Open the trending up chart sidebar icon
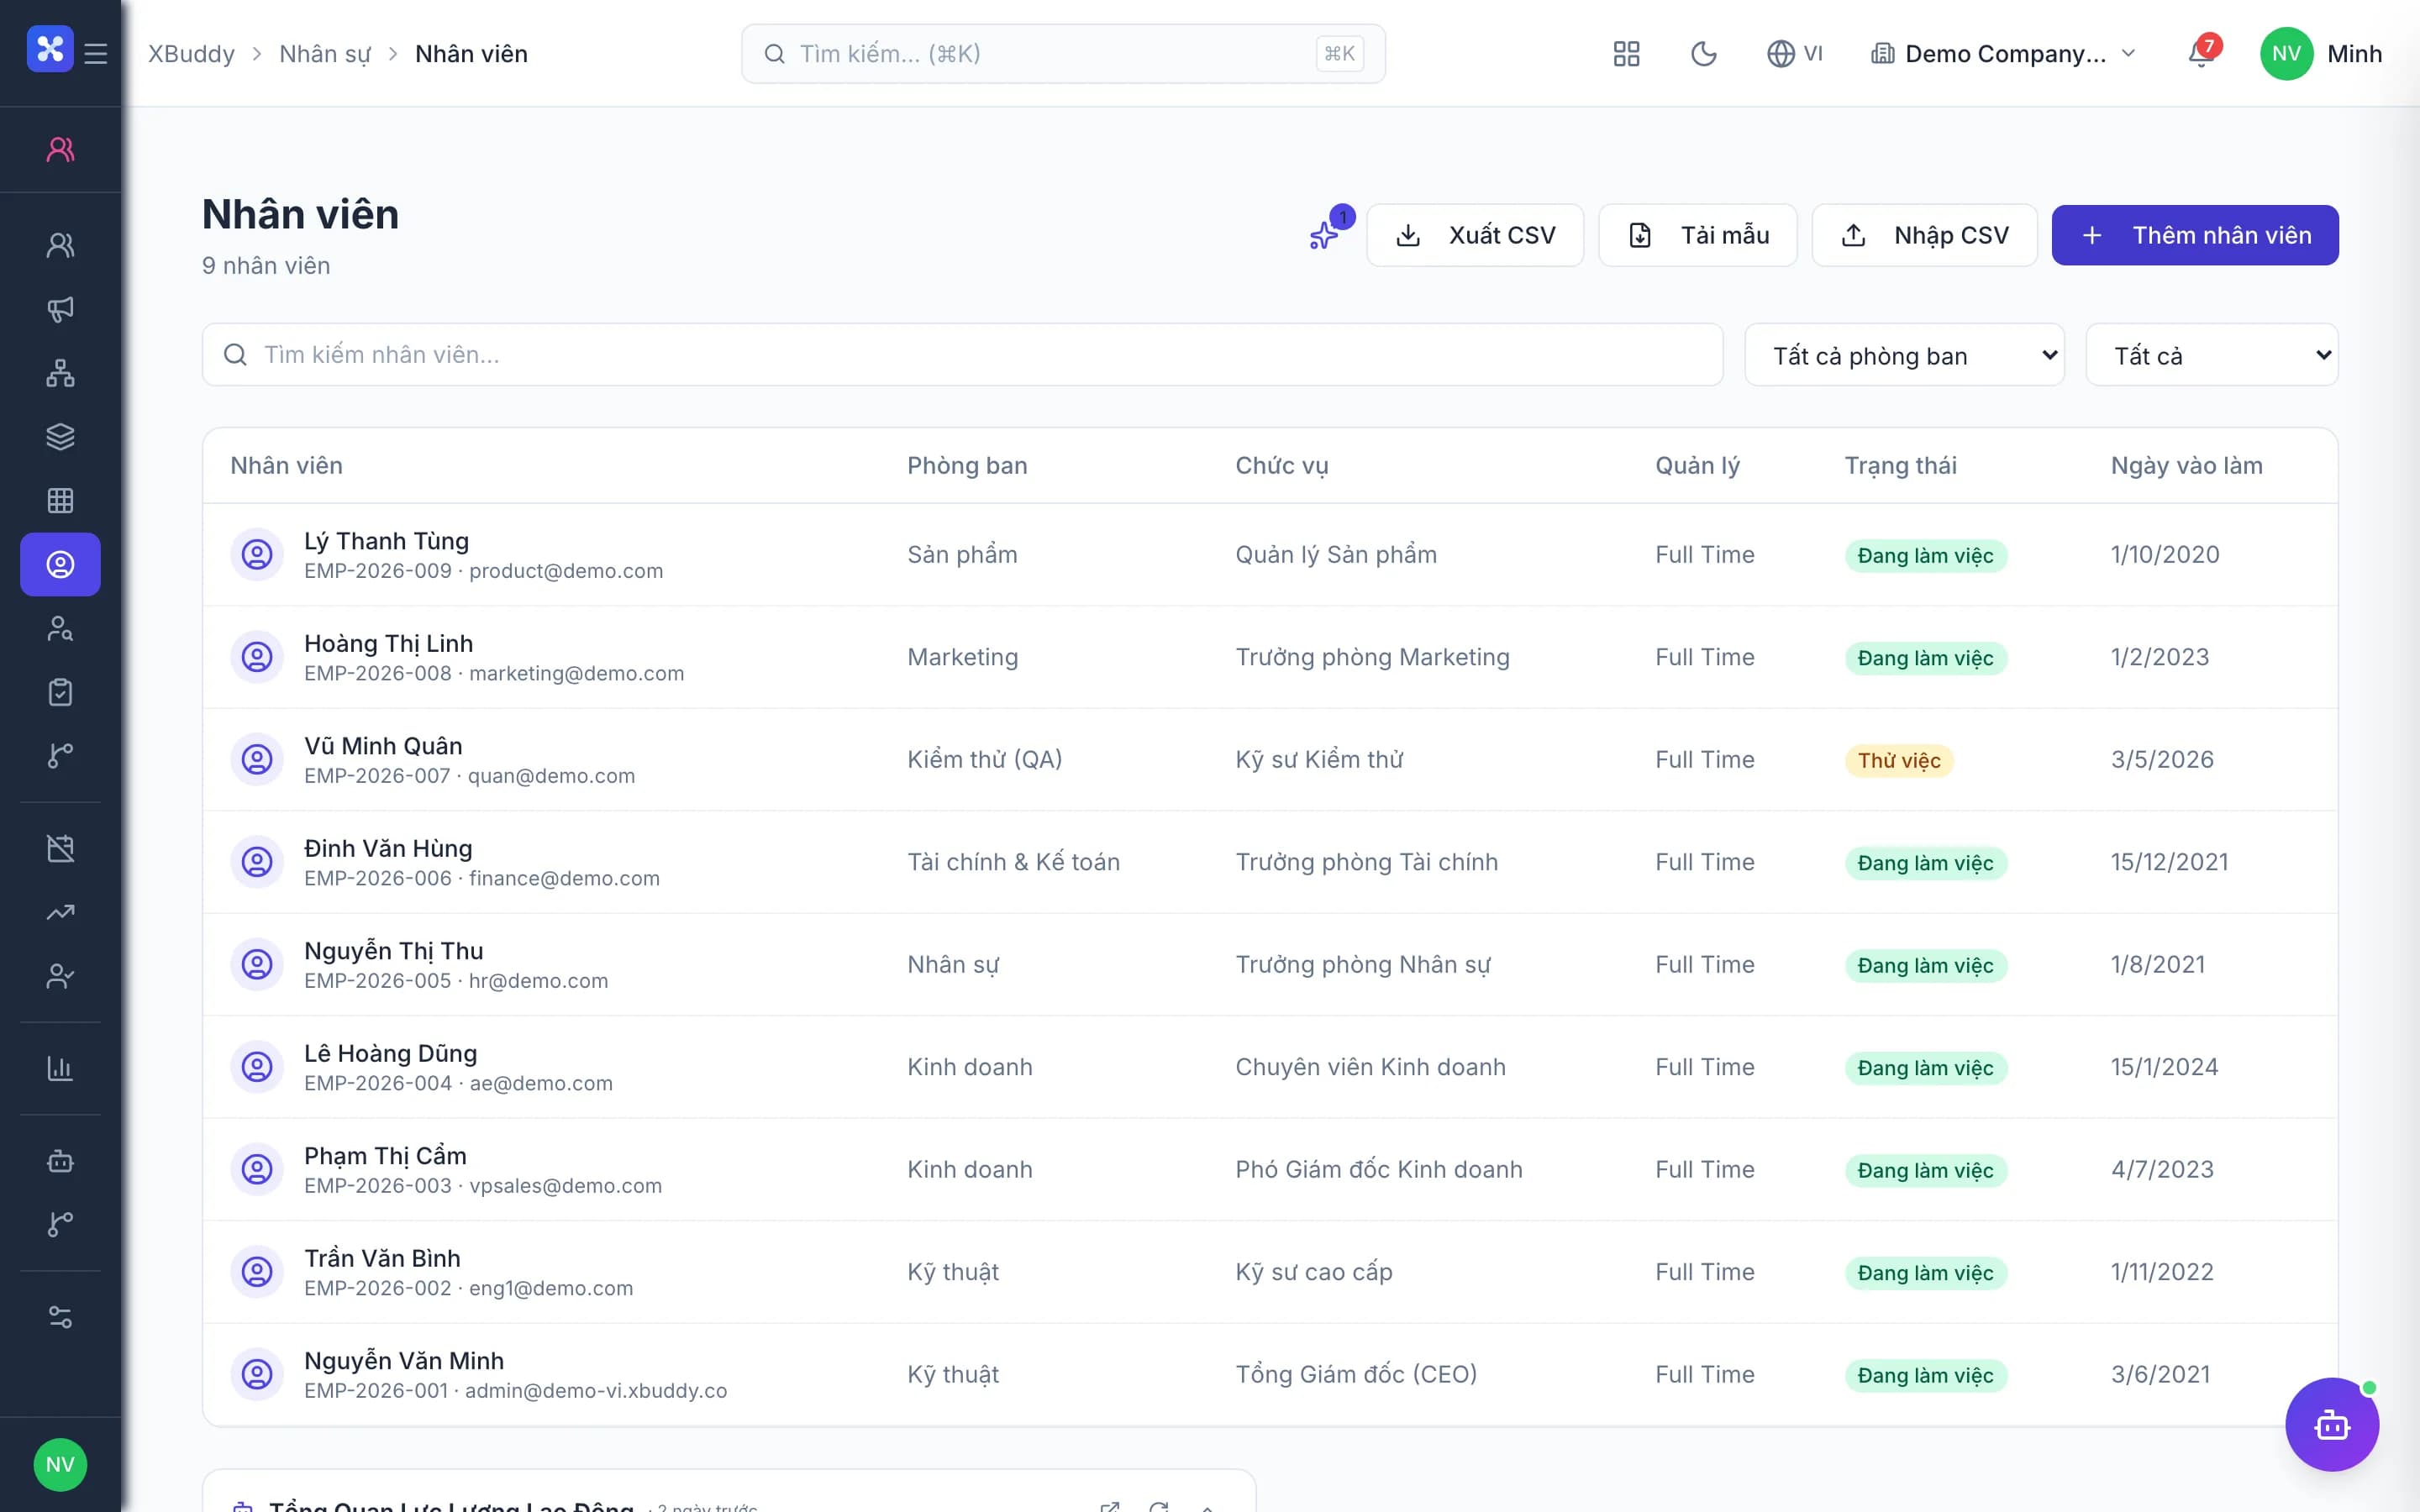Screen dimensions: 2420x1512 (60, 912)
